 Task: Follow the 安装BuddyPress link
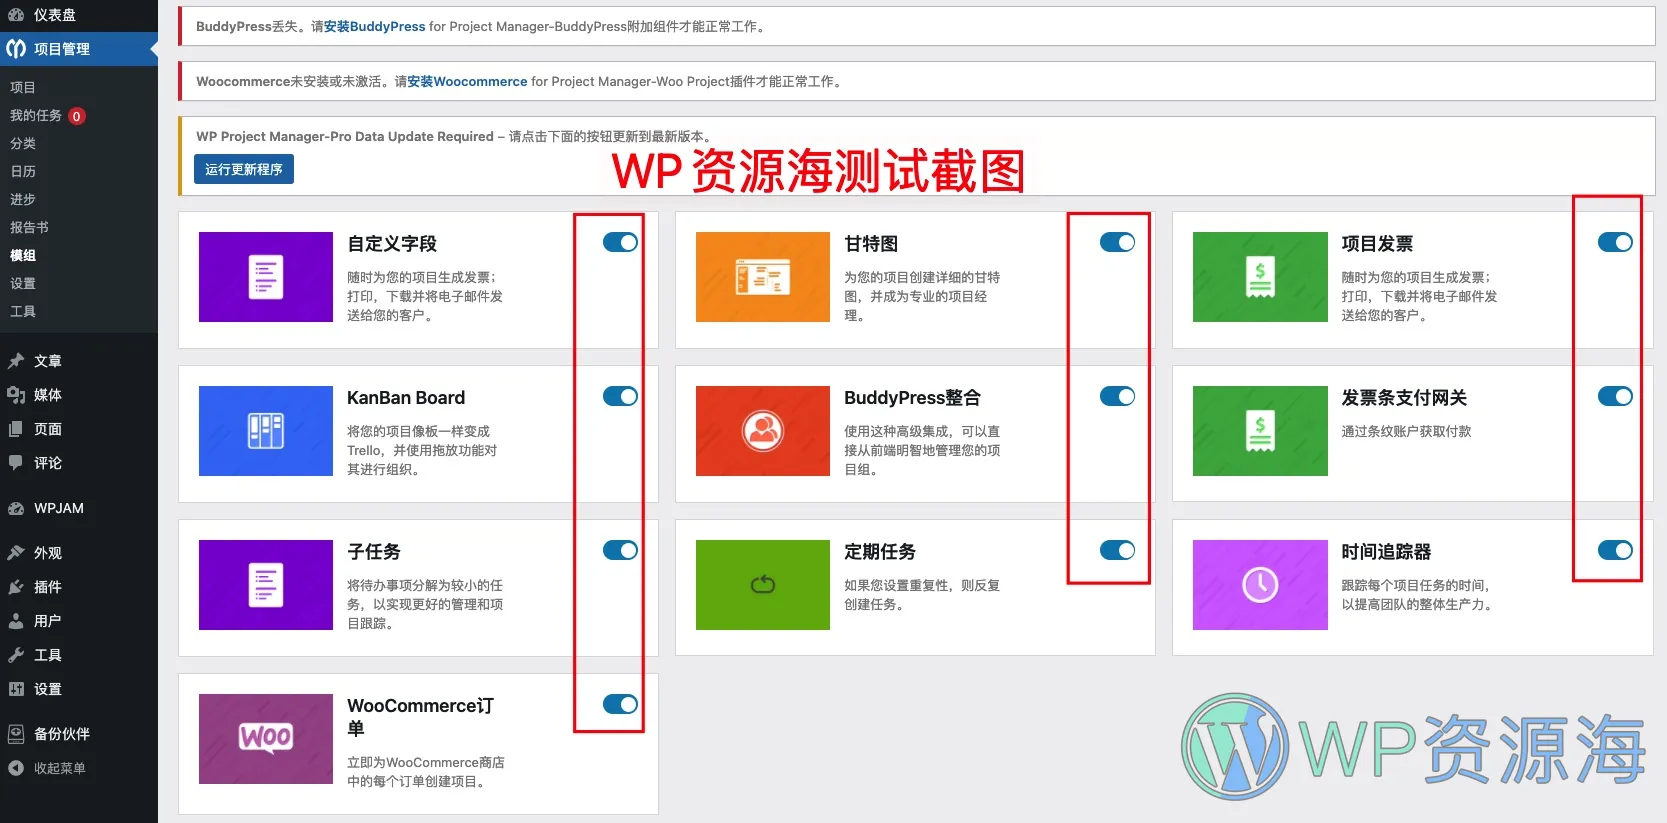[x=374, y=26]
